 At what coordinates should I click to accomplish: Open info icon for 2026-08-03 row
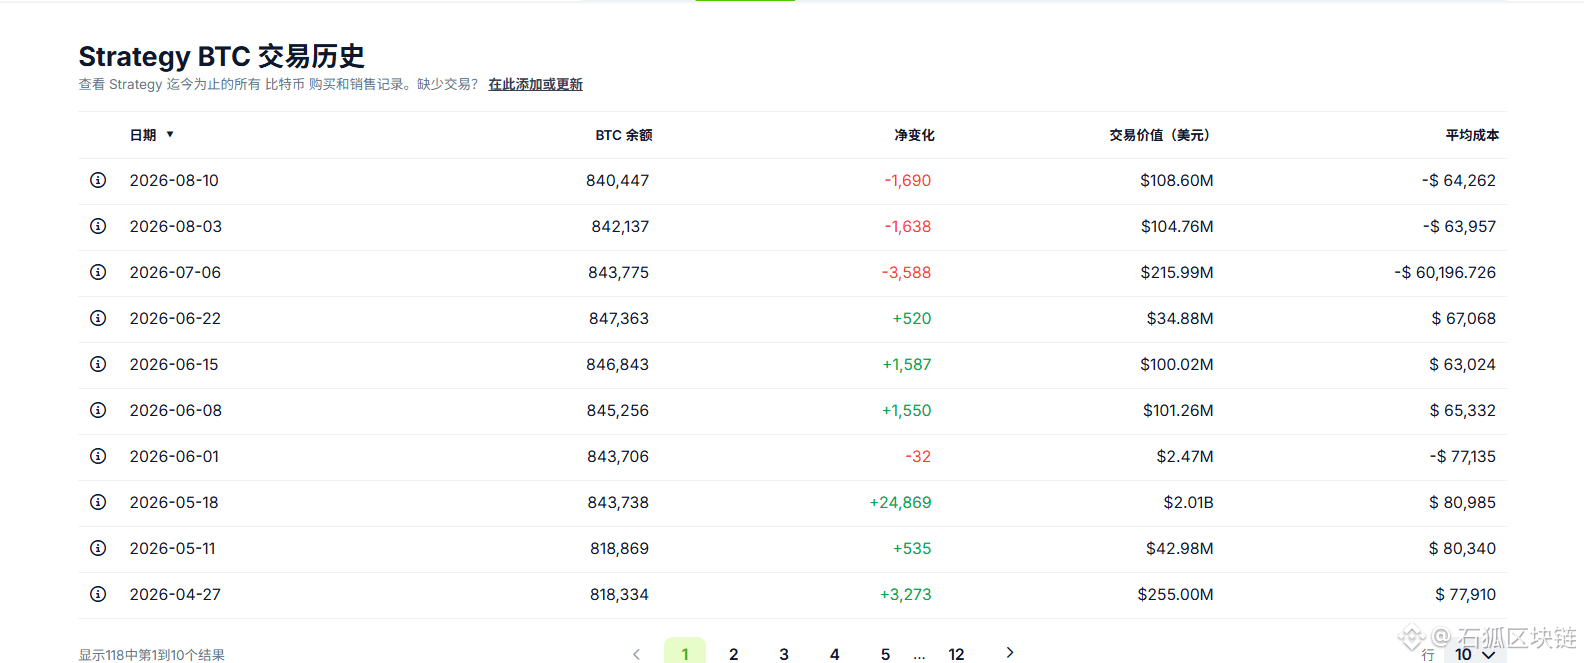pos(98,226)
